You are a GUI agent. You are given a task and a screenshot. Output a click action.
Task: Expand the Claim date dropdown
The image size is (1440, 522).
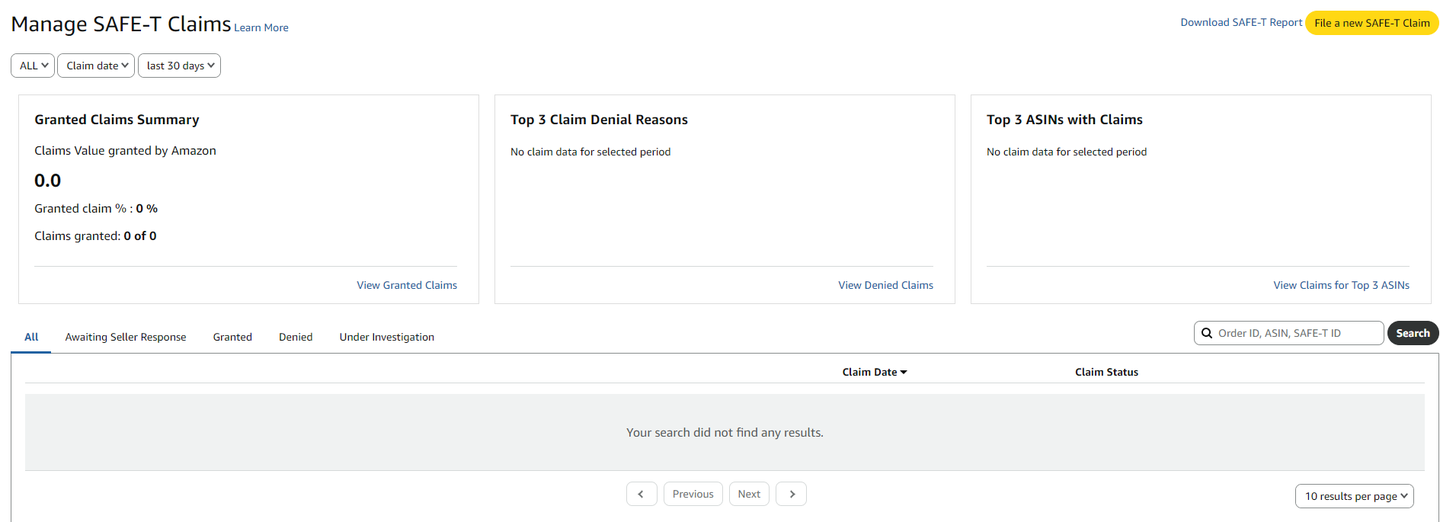[x=96, y=66]
